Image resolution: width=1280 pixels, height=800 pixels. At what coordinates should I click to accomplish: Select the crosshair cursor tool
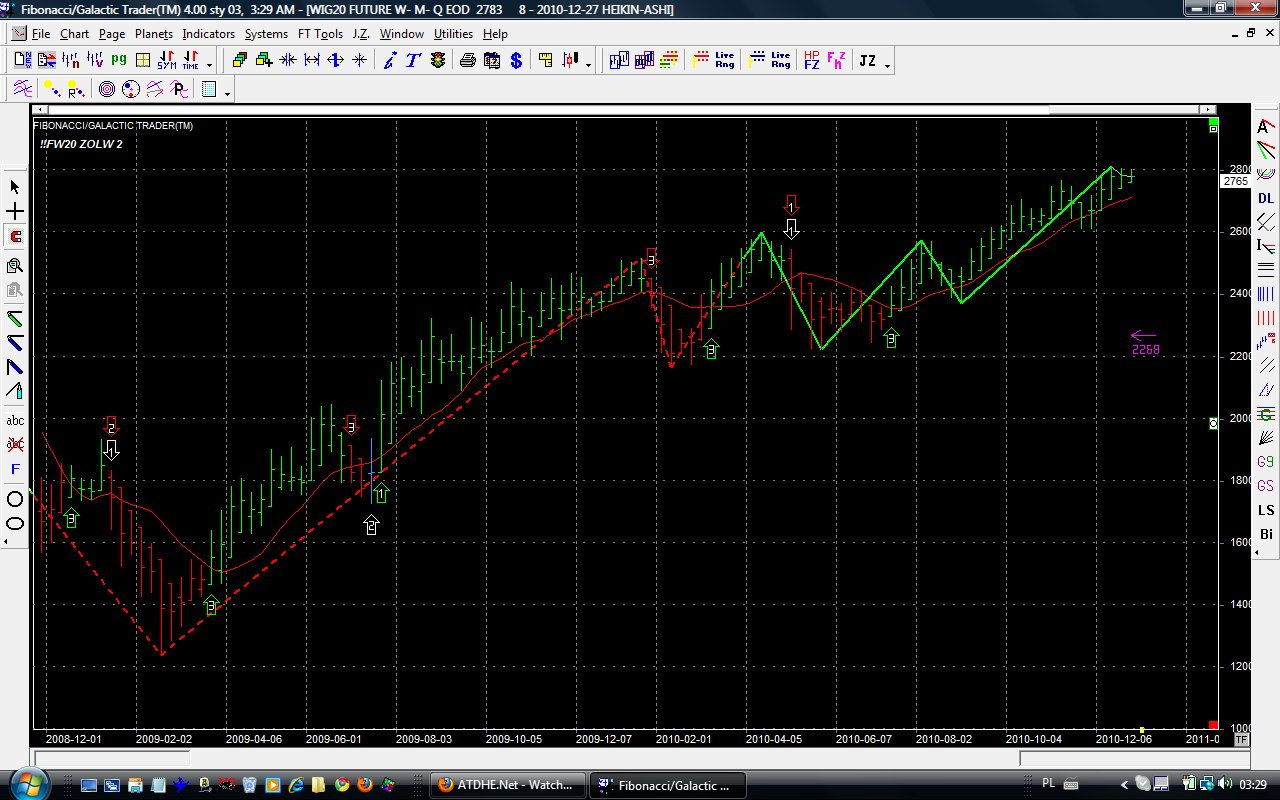(x=15, y=212)
